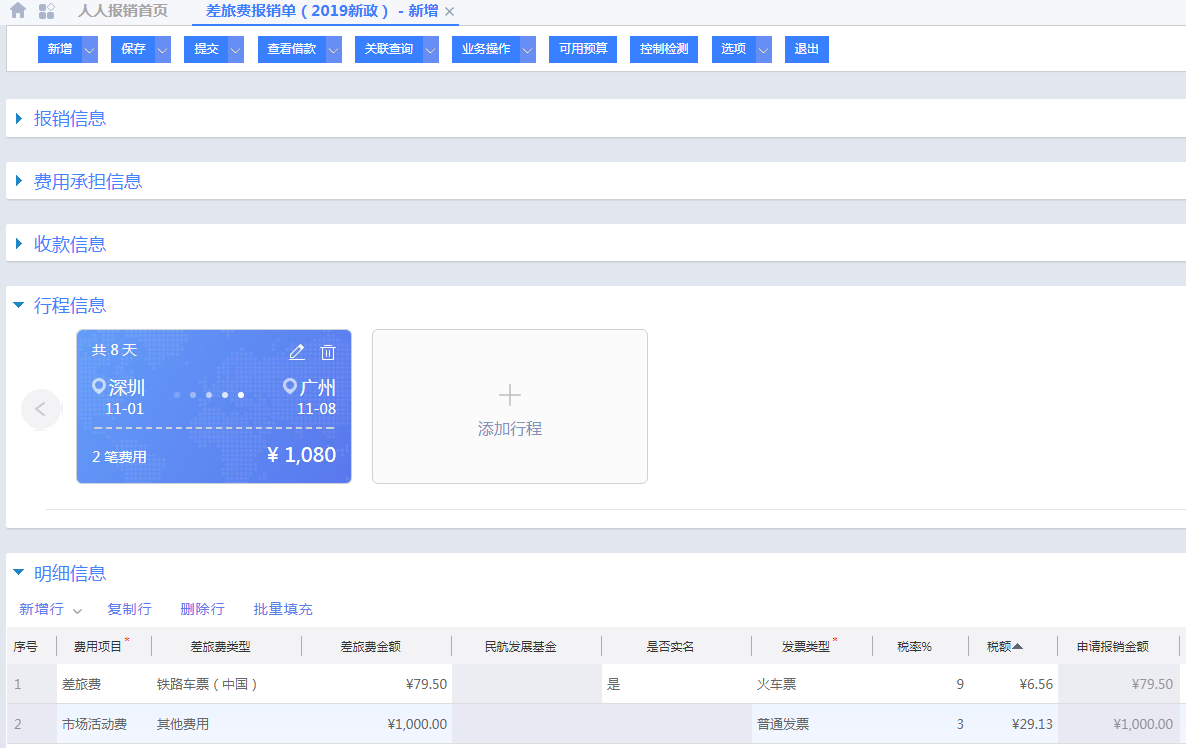
Task: Click the 提交 button
Action: 206,49
